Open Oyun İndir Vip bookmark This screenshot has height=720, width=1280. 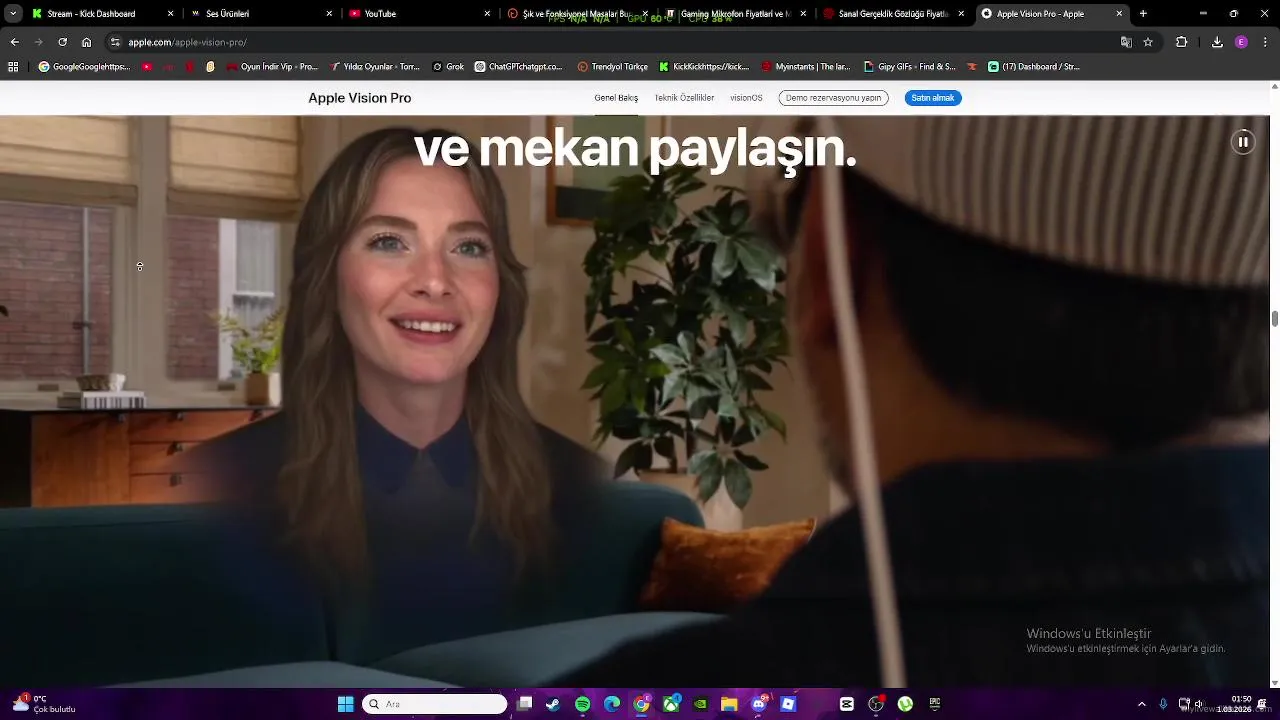coord(272,67)
